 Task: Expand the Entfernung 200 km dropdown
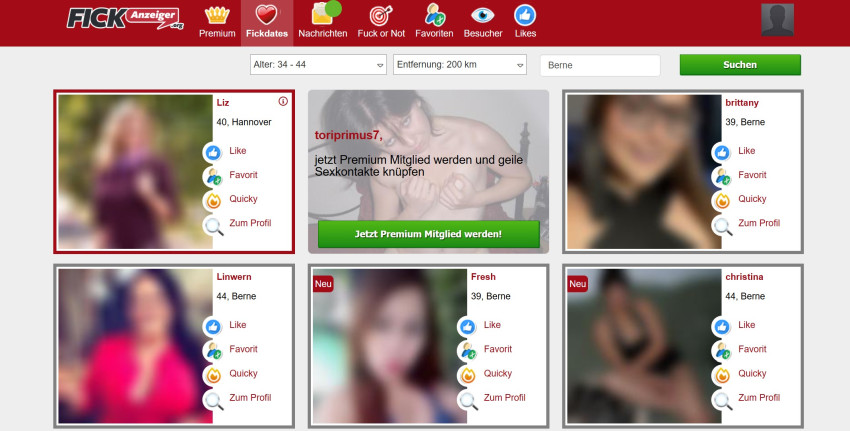pos(460,65)
